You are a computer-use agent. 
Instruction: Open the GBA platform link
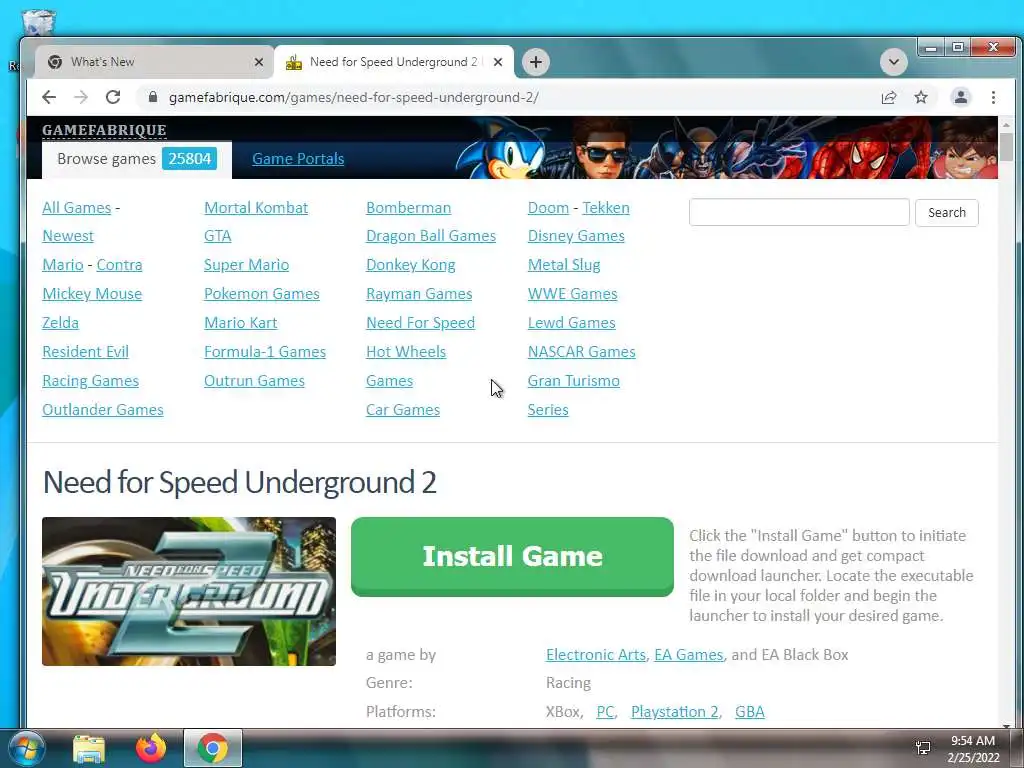(750, 712)
